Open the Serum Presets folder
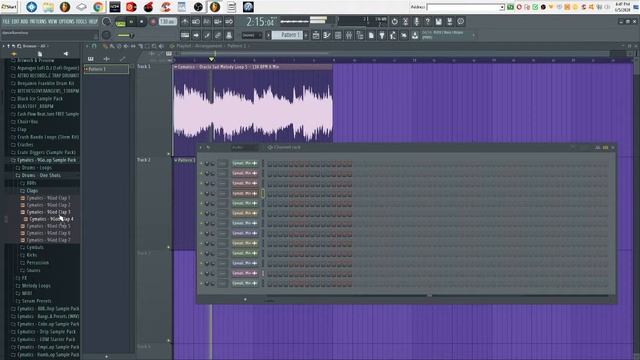Screen dimensions: 640x360 point(36,301)
